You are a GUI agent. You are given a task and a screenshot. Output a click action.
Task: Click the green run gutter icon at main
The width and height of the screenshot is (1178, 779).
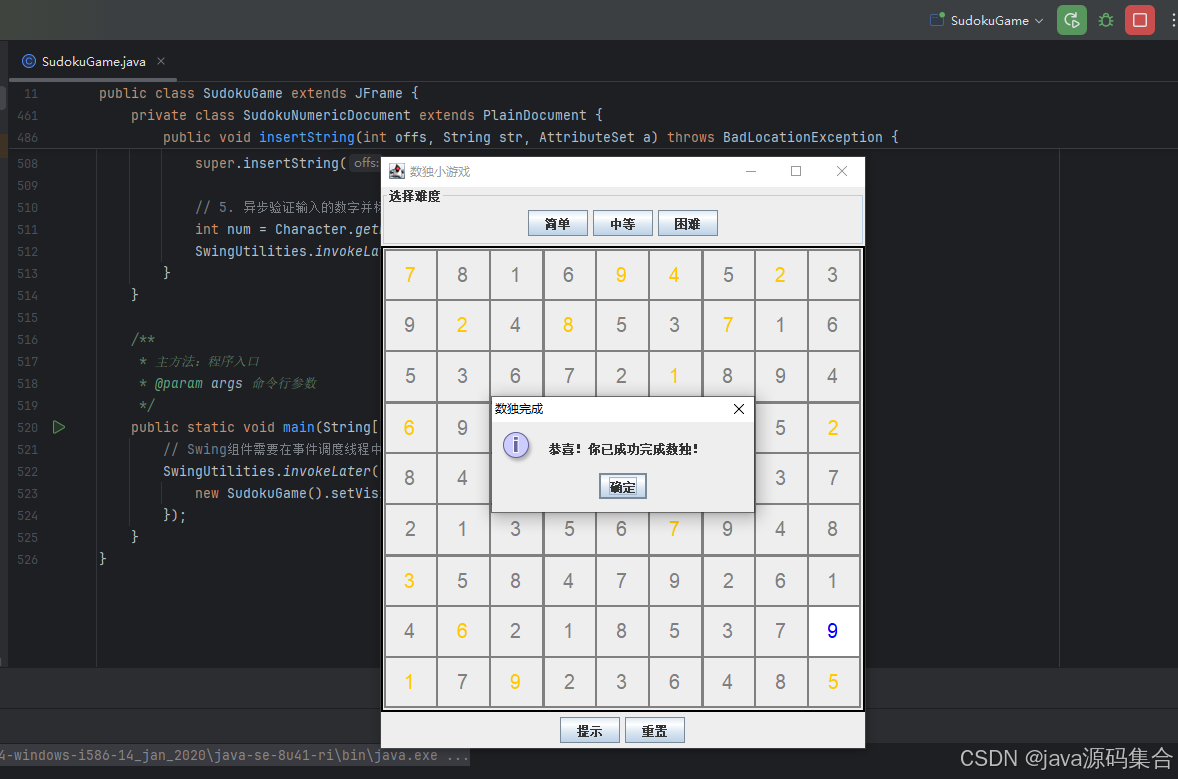(x=59, y=427)
